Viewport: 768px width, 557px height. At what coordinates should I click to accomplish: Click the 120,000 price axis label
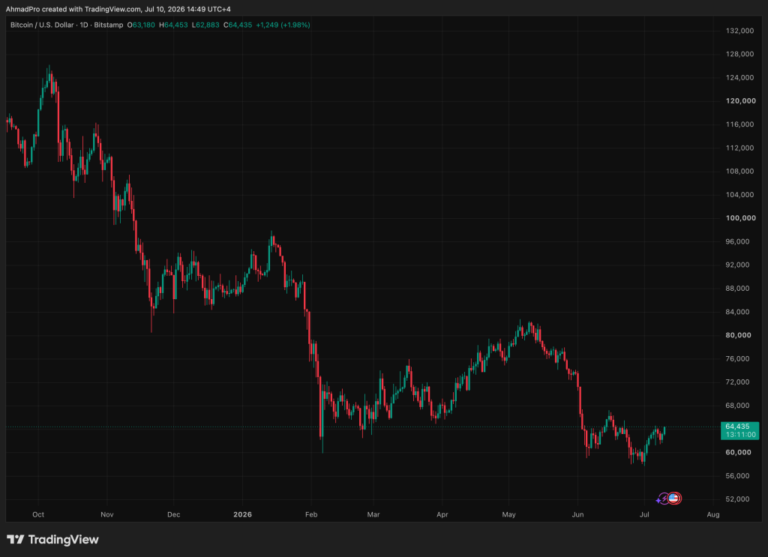[x=740, y=101]
